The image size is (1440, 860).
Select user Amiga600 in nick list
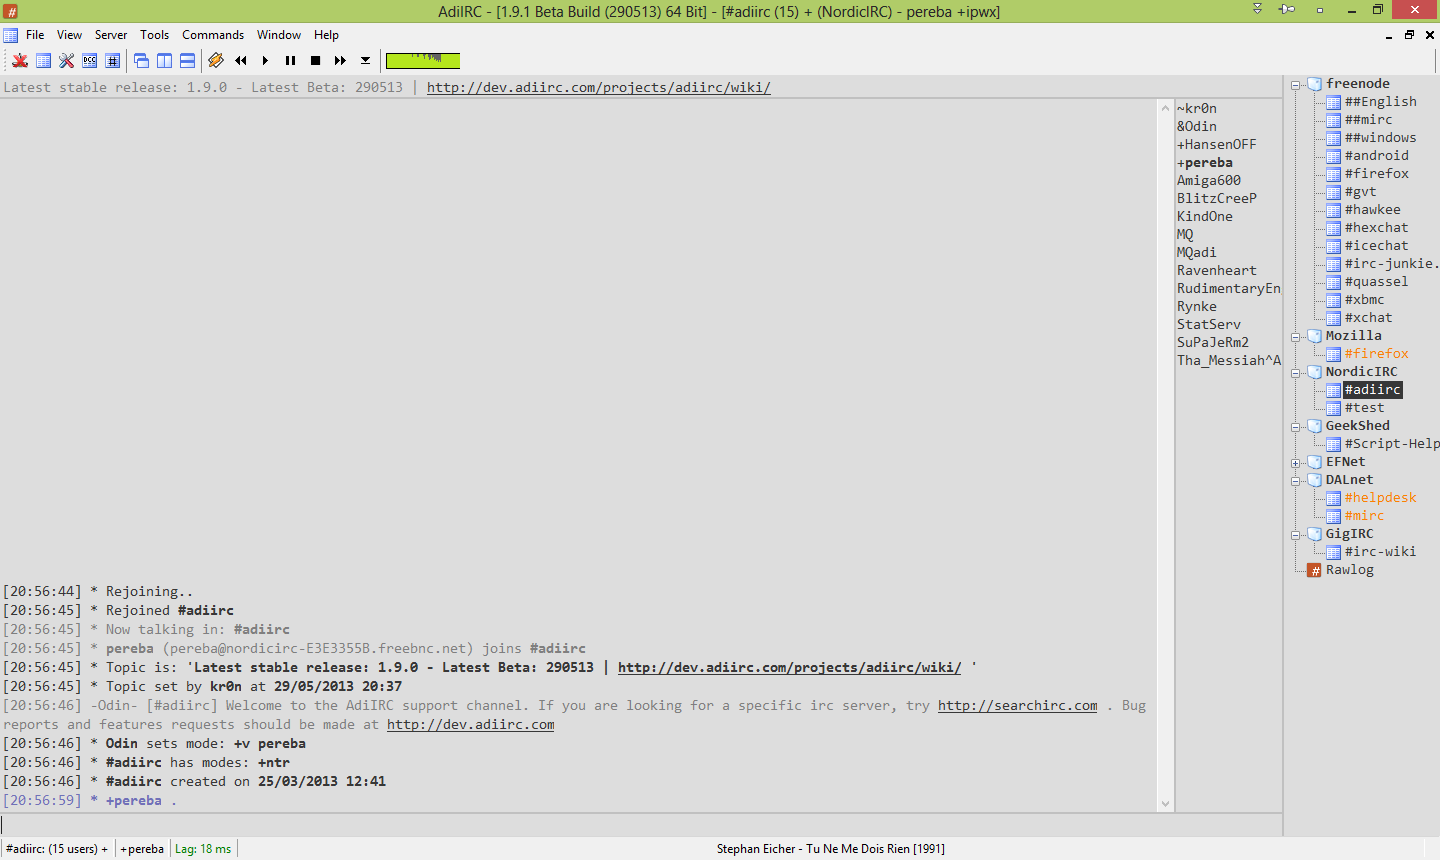coord(1209,180)
